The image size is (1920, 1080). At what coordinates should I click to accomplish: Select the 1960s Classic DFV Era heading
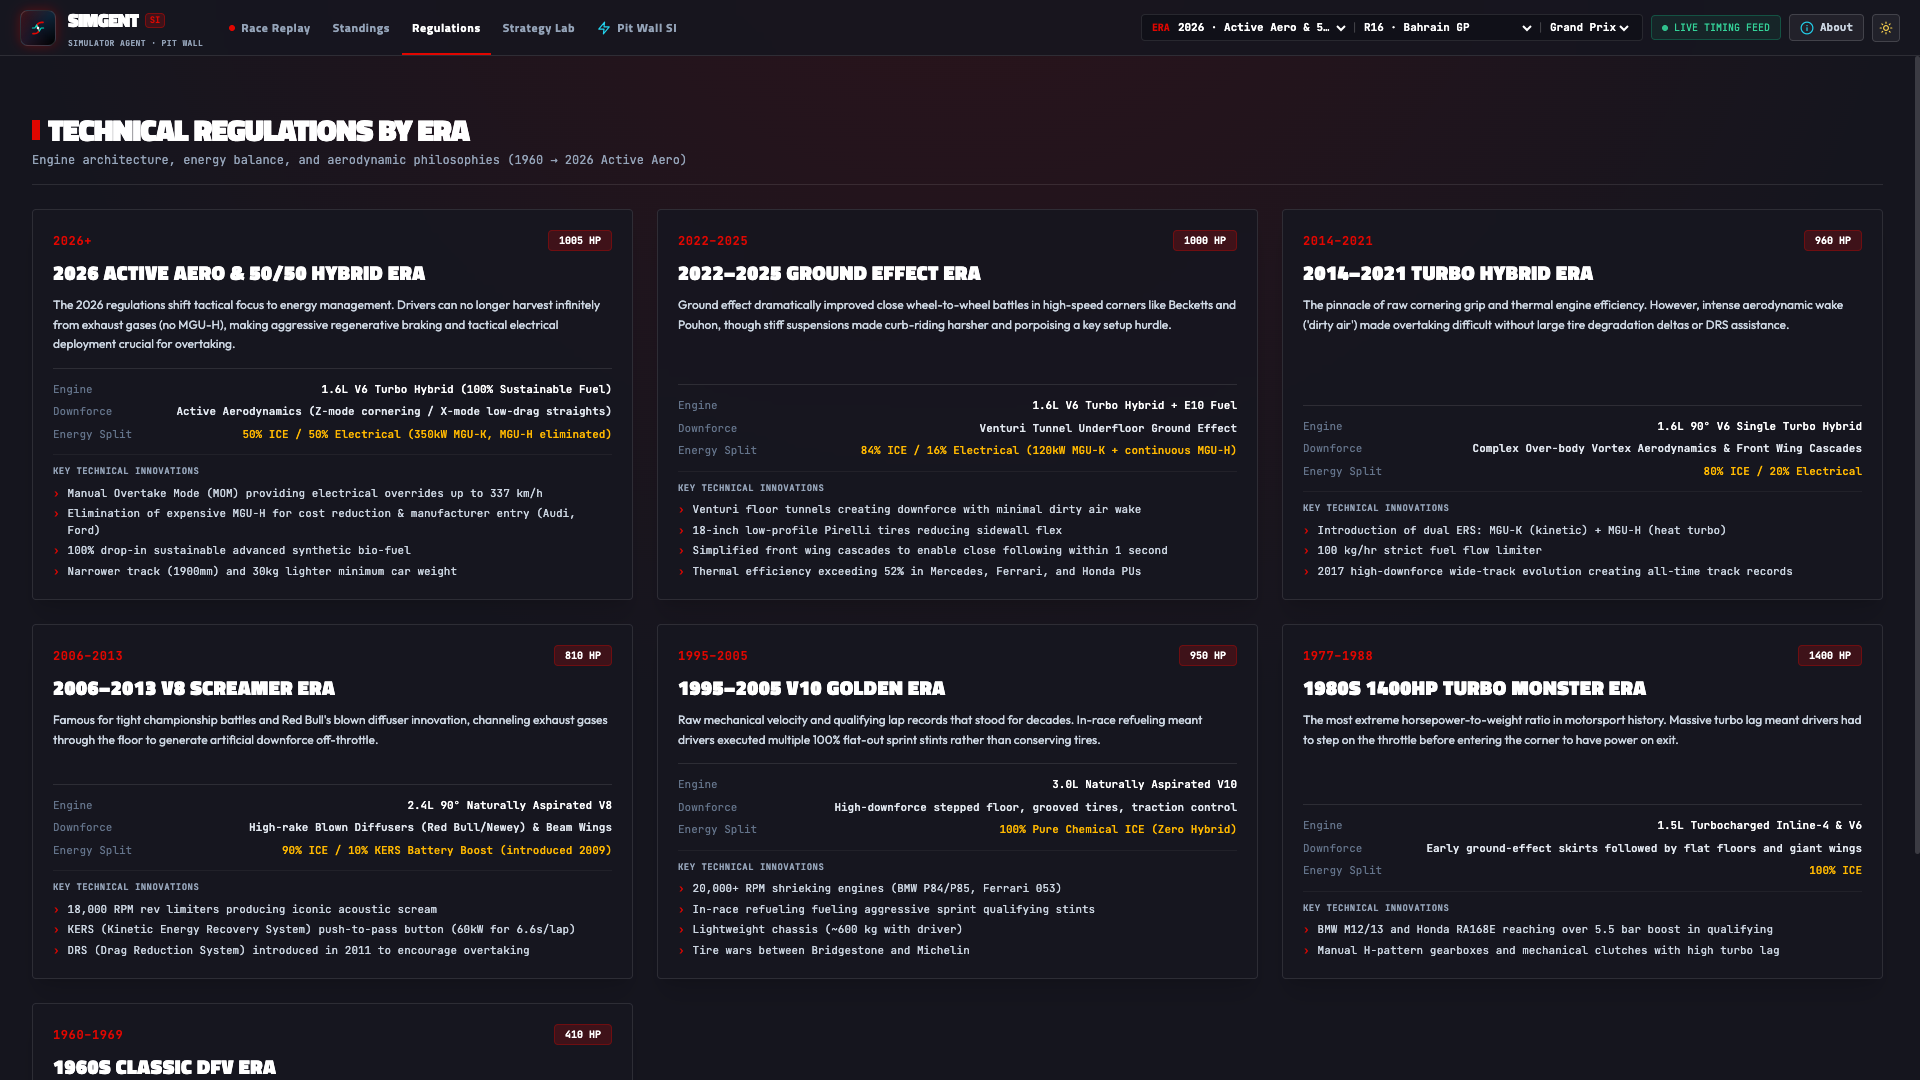(164, 1067)
